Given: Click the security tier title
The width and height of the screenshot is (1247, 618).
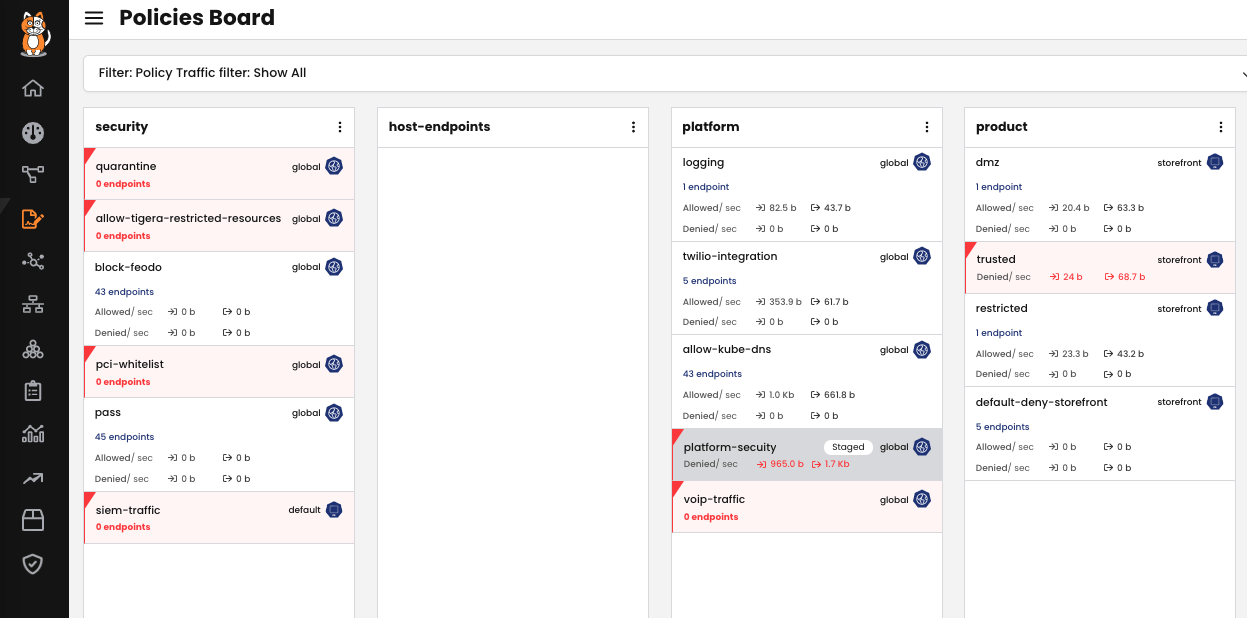Looking at the screenshot, I should point(121,127).
